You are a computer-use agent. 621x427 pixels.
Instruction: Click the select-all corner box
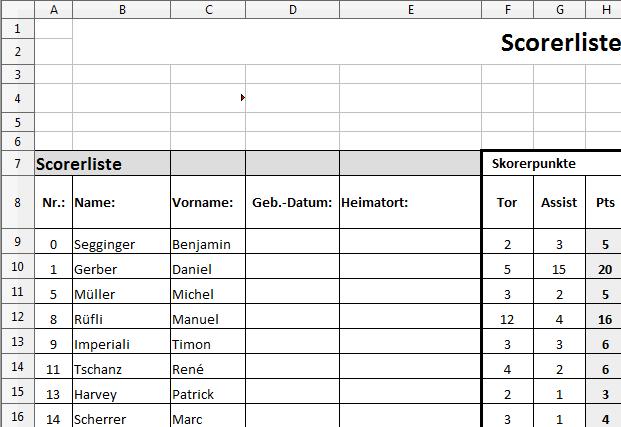click(17, 9)
